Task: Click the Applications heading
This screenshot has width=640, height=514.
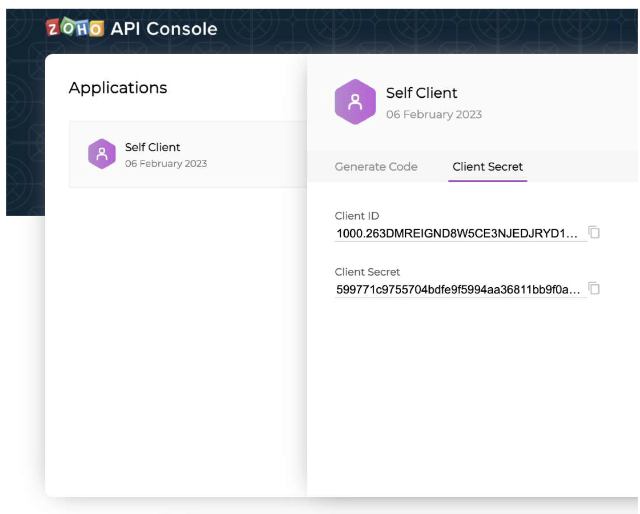Action: point(118,88)
